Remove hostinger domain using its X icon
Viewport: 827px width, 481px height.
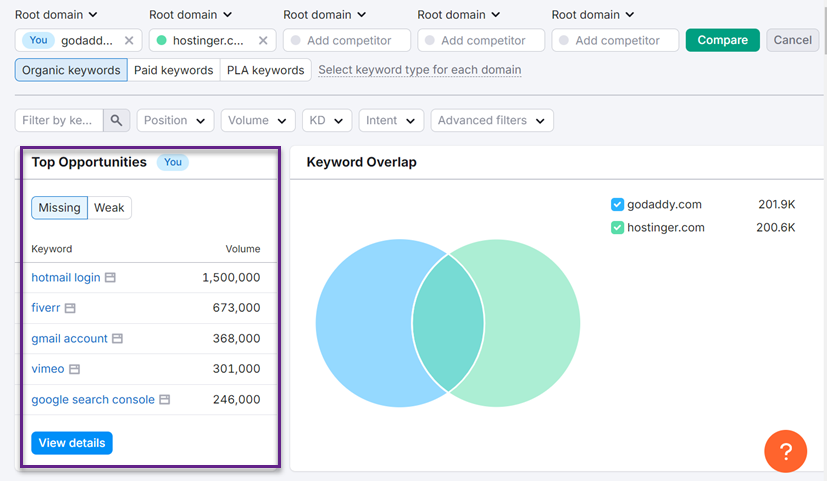point(263,40)
